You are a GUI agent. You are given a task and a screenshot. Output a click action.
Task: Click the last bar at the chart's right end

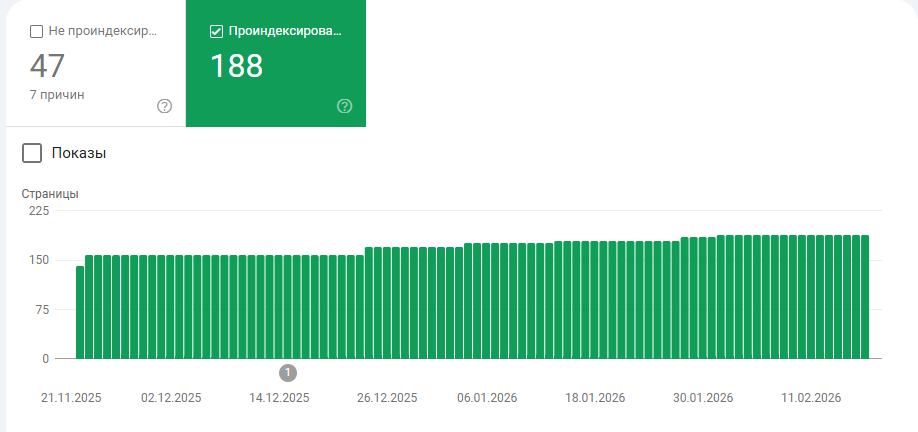coord(865,297)
